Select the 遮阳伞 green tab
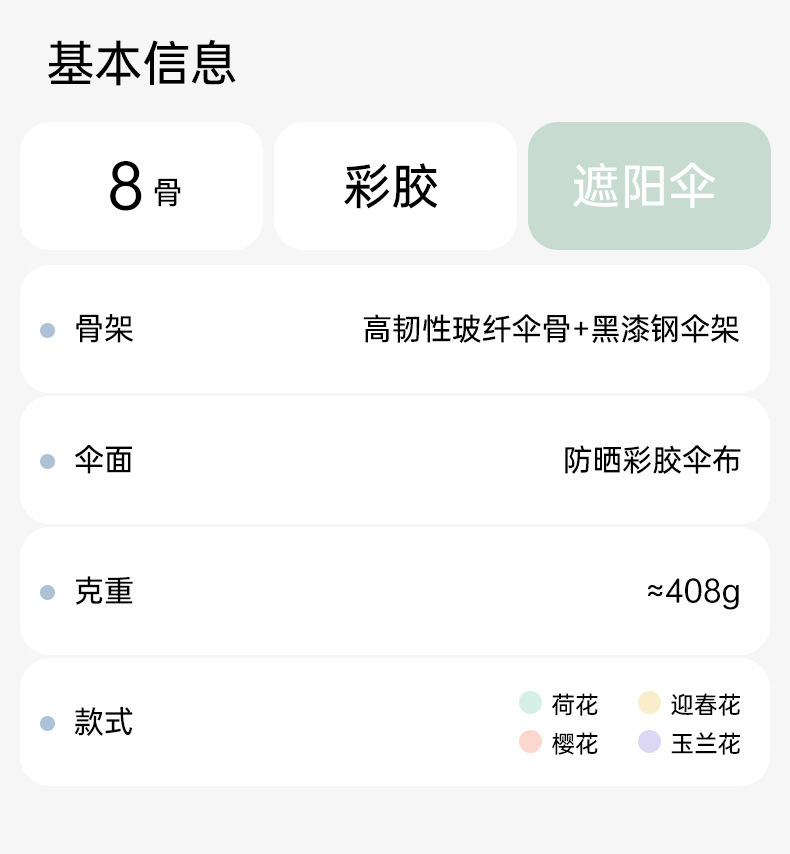 click(x=649, y=186)
